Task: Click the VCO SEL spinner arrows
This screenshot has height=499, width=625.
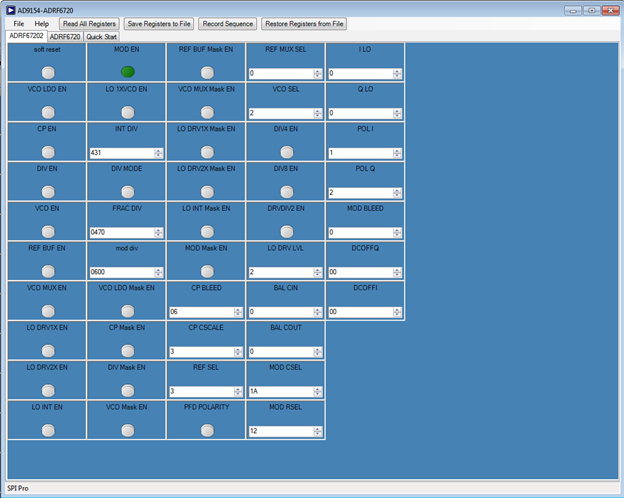Action: tap(318, 114)
